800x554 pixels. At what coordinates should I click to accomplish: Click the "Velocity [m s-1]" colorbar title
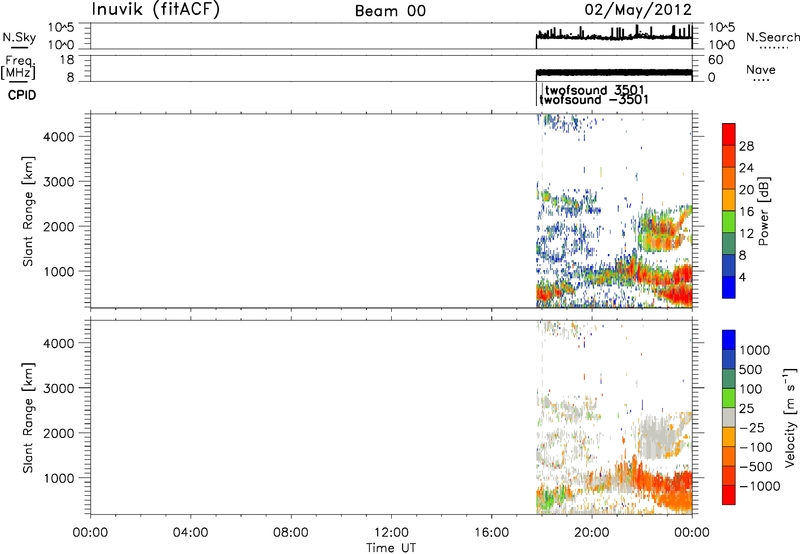click(x=790, y=417)
